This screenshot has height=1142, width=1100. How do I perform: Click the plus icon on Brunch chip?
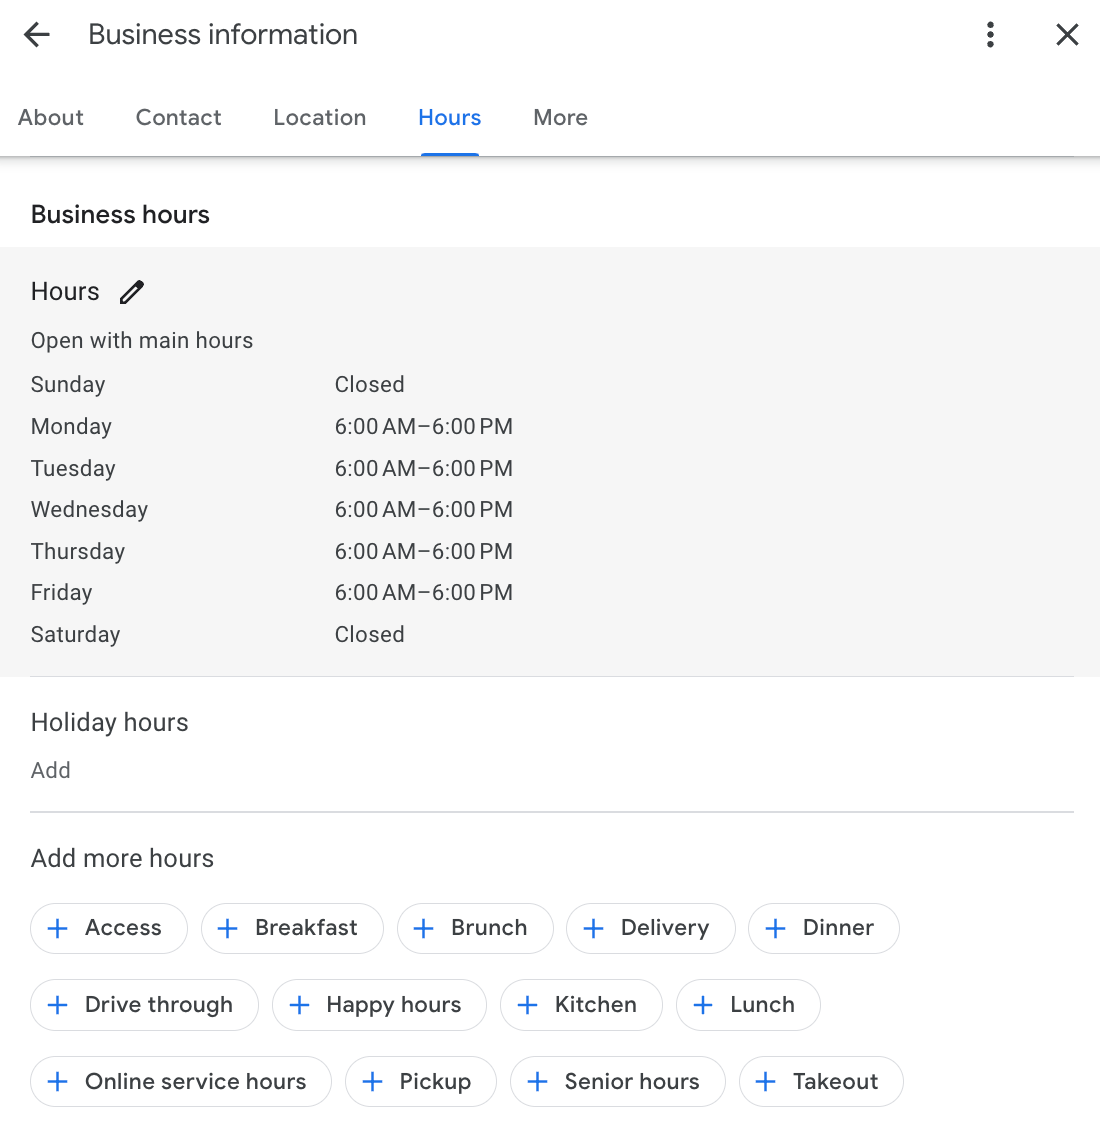click(x=424, y=929)
